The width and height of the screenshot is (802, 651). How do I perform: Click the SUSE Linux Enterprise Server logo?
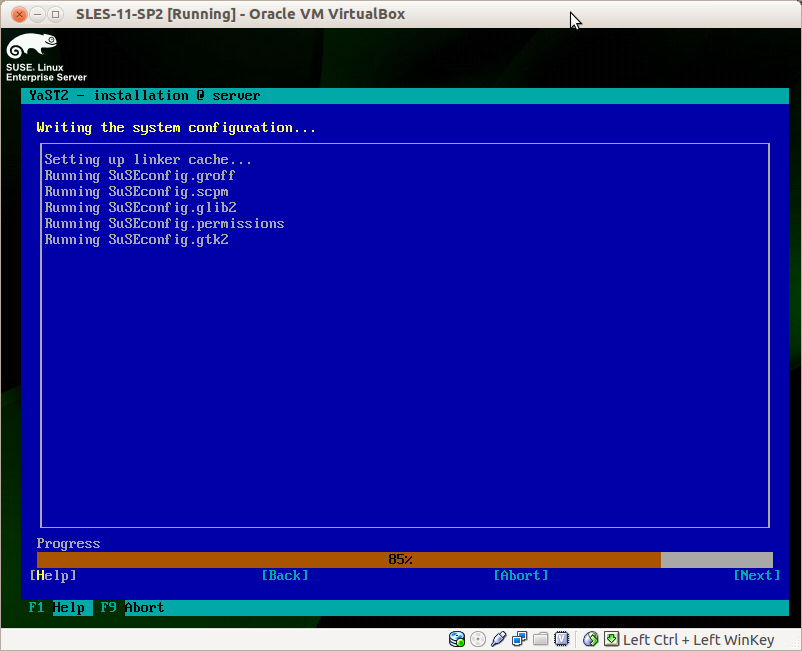[46, 57]
